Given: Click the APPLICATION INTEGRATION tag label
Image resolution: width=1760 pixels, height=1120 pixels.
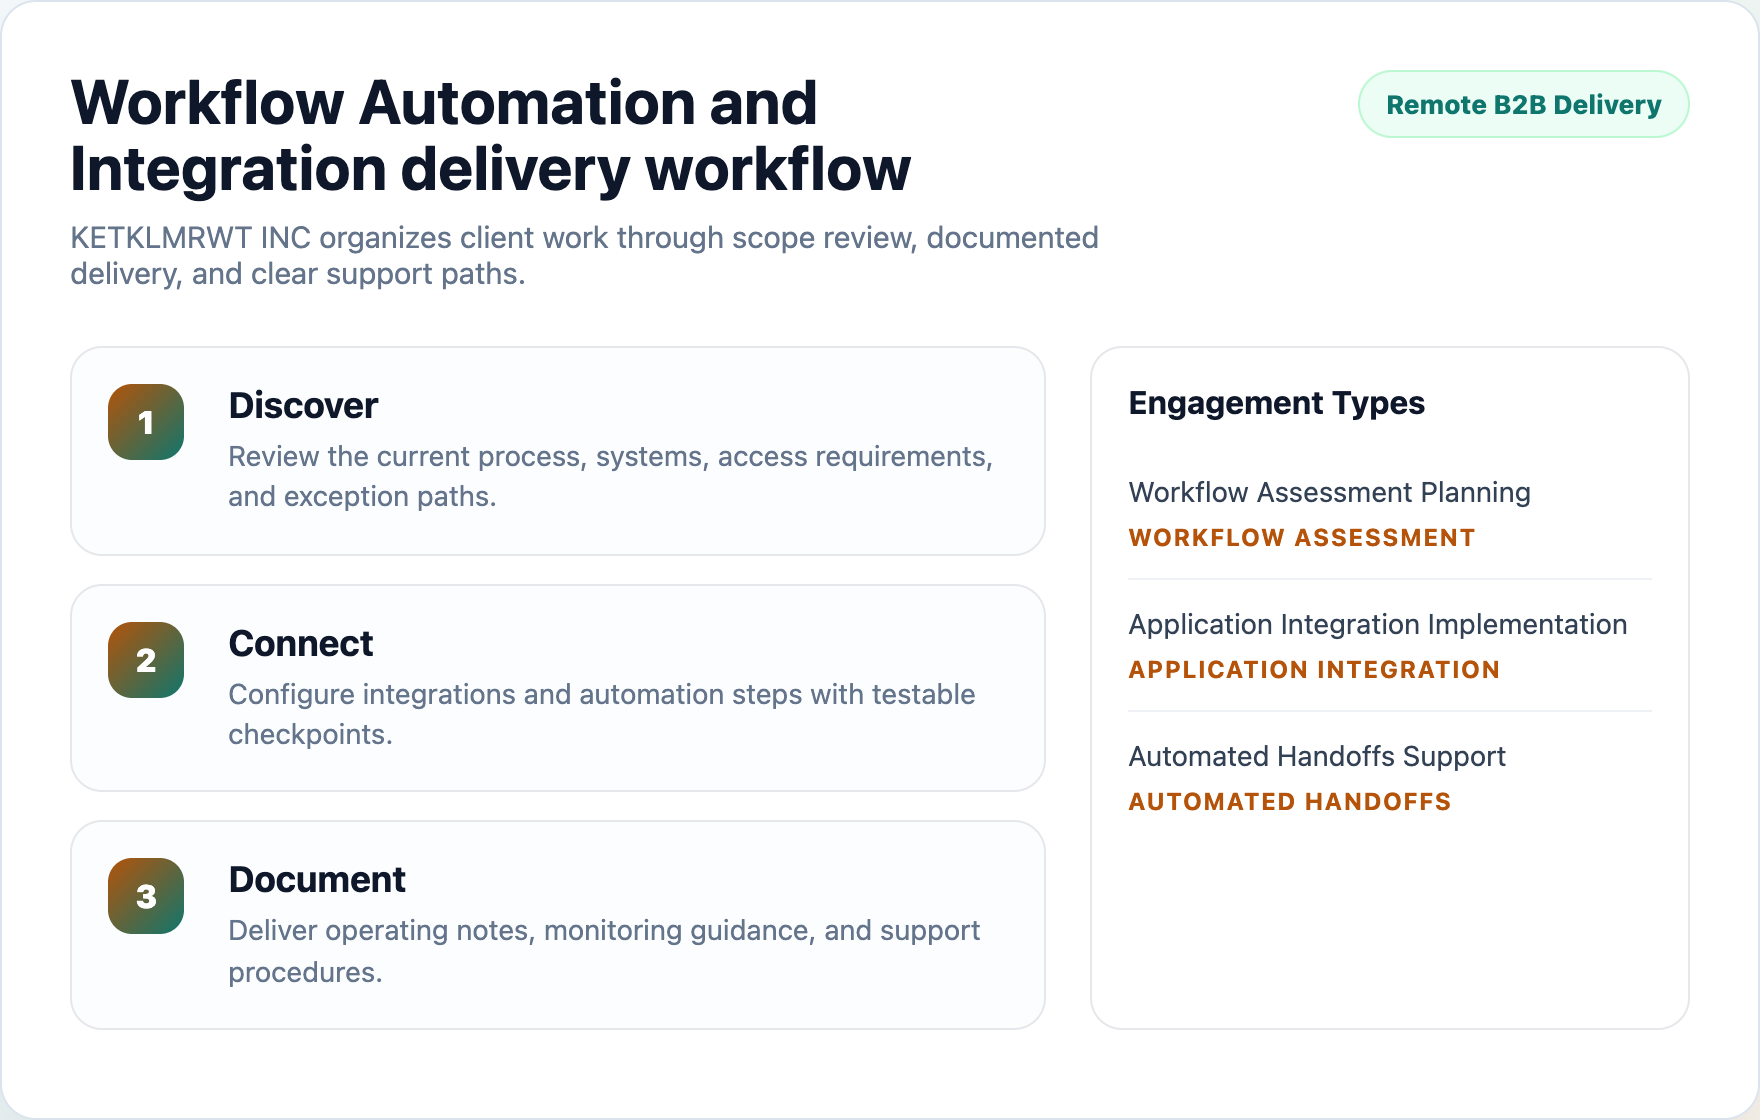Looking at the screenshot, I should tap(1314, 670).
